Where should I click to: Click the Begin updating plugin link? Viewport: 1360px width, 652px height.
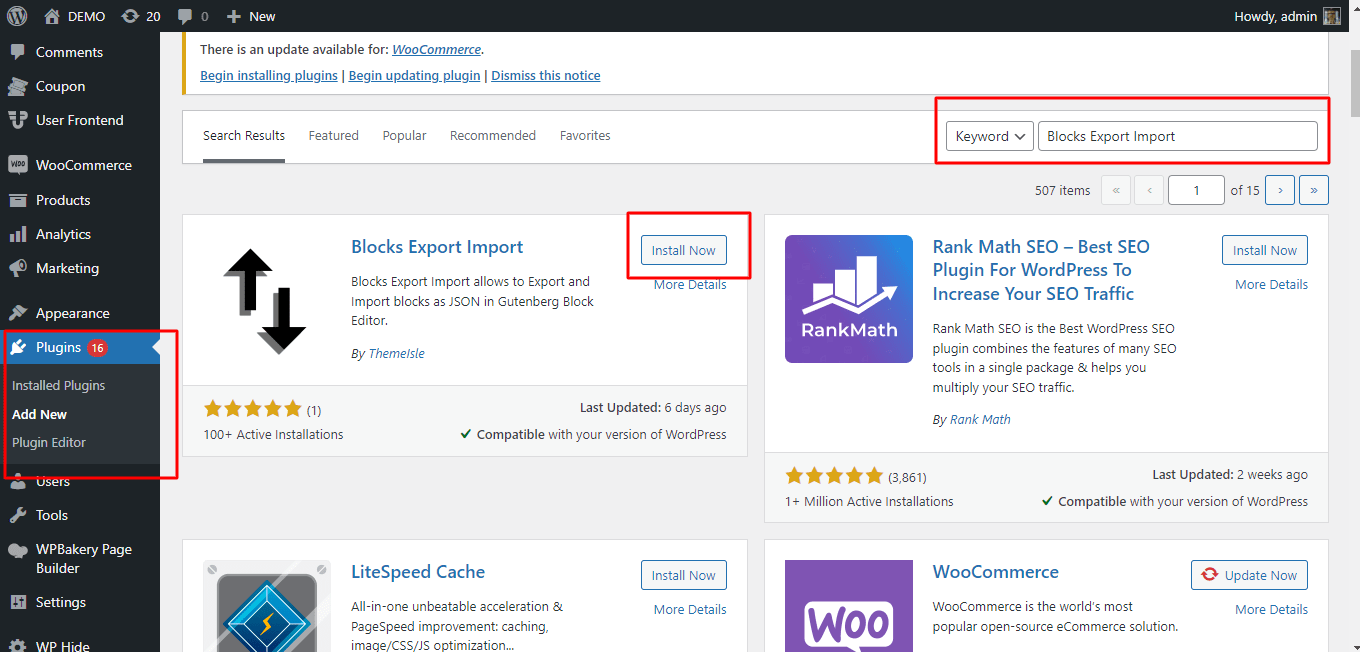click(415, 75)
